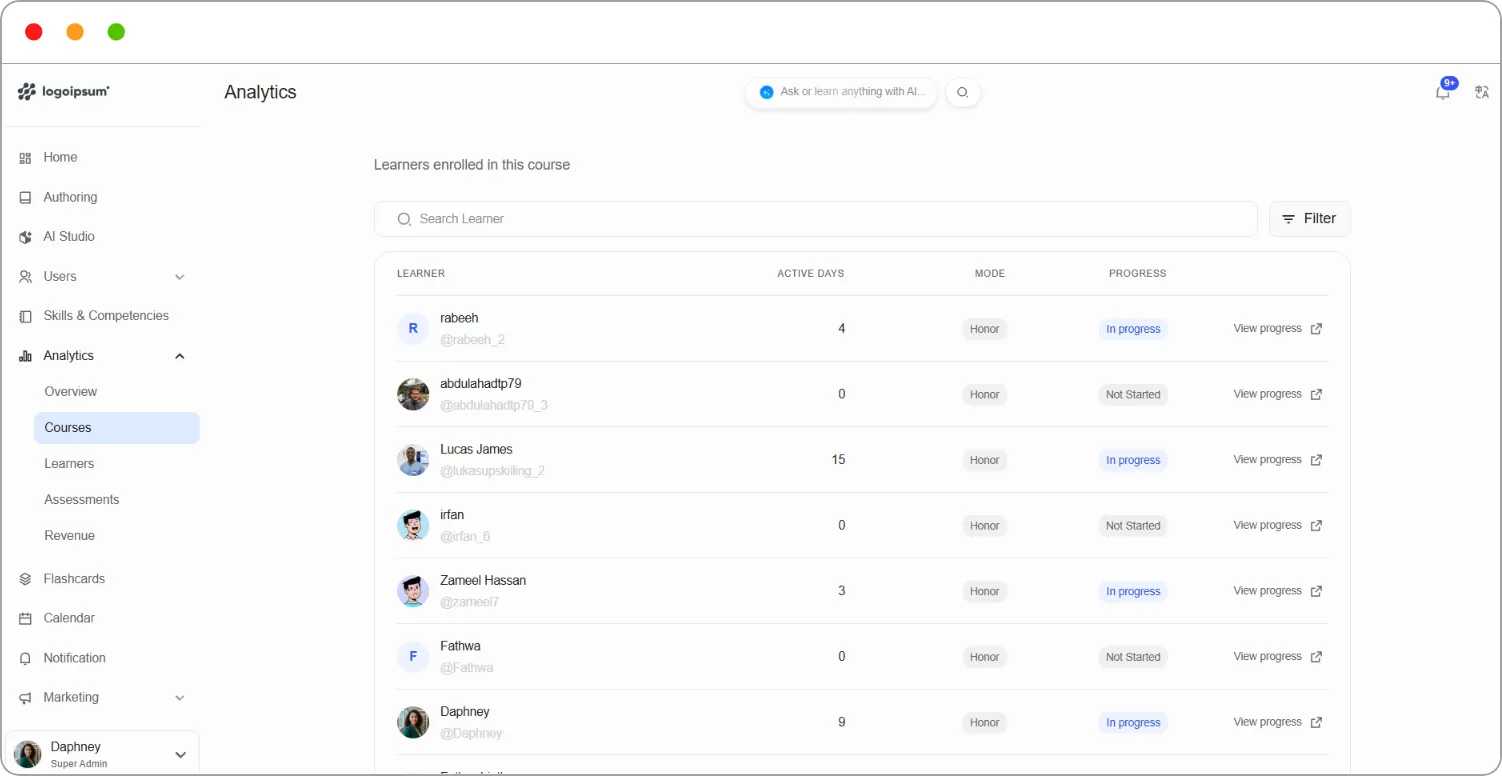This screenshot has width=1502, height=776.
Task: Go to Learners analytics page
Action: pos(69,464)
